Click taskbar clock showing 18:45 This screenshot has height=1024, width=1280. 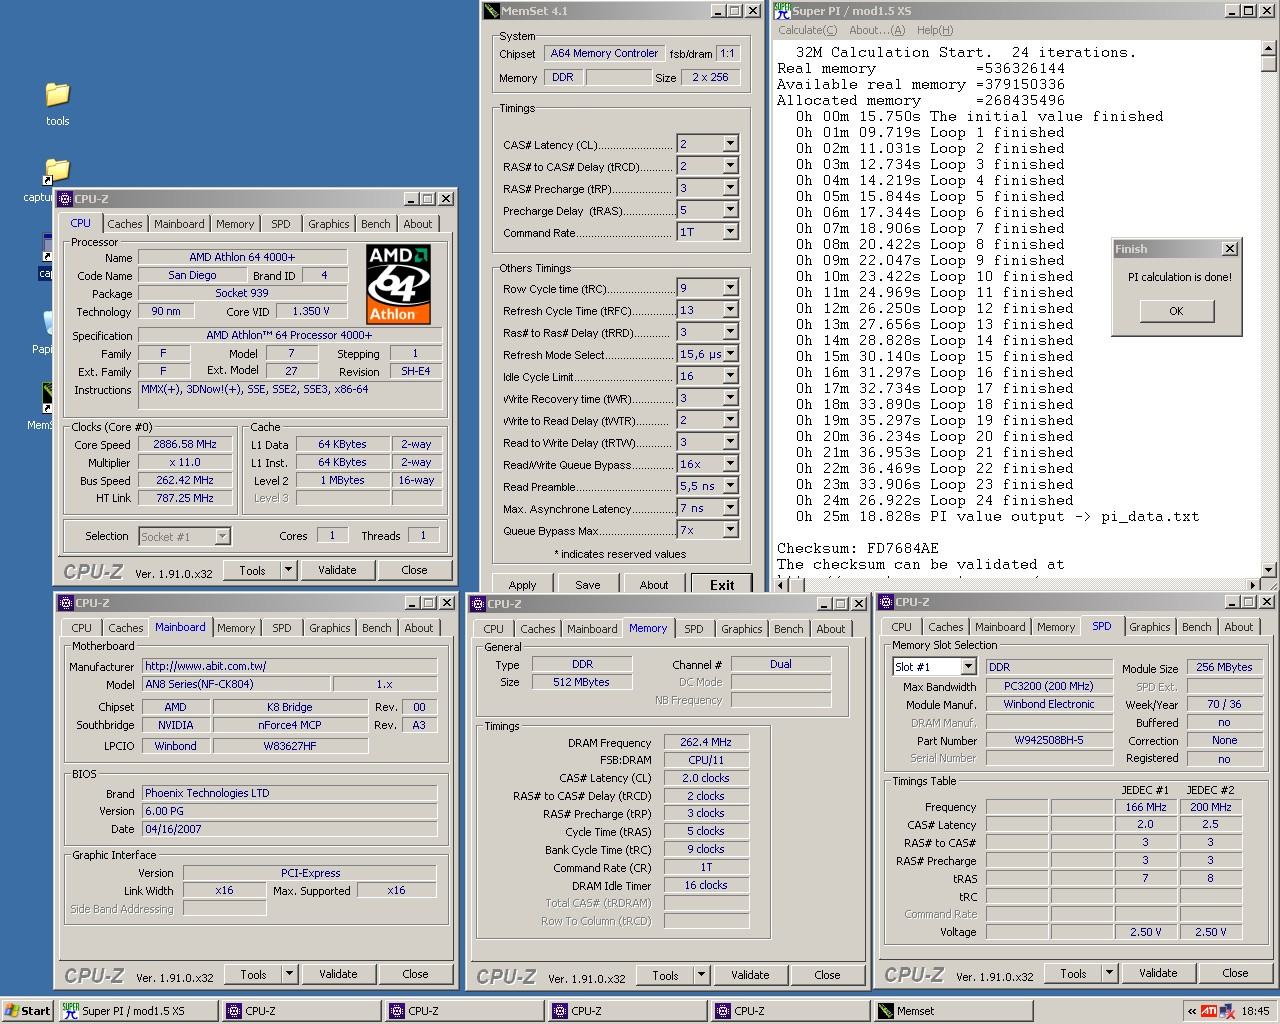click(x=1255, y=1011)
